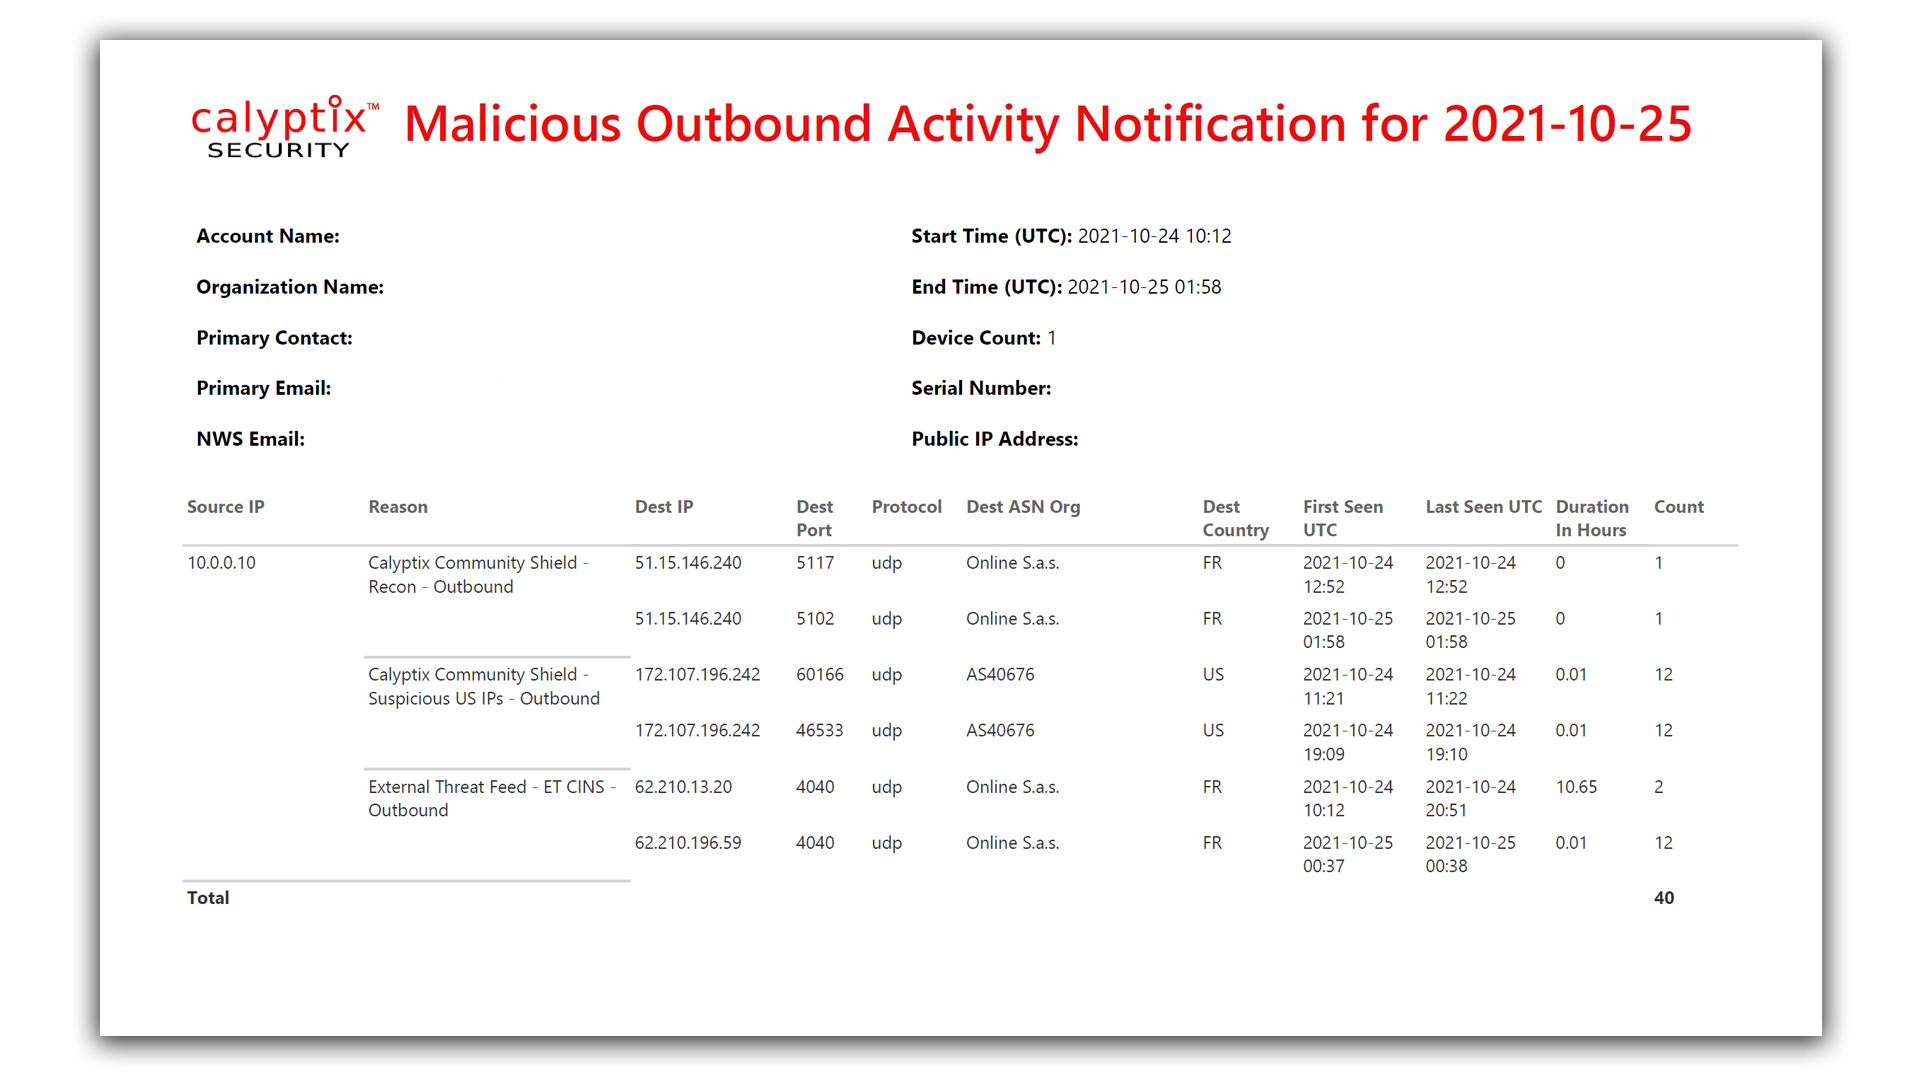Click the Count column header
Screen dimensions: 1920x1080
[1678, 507]
